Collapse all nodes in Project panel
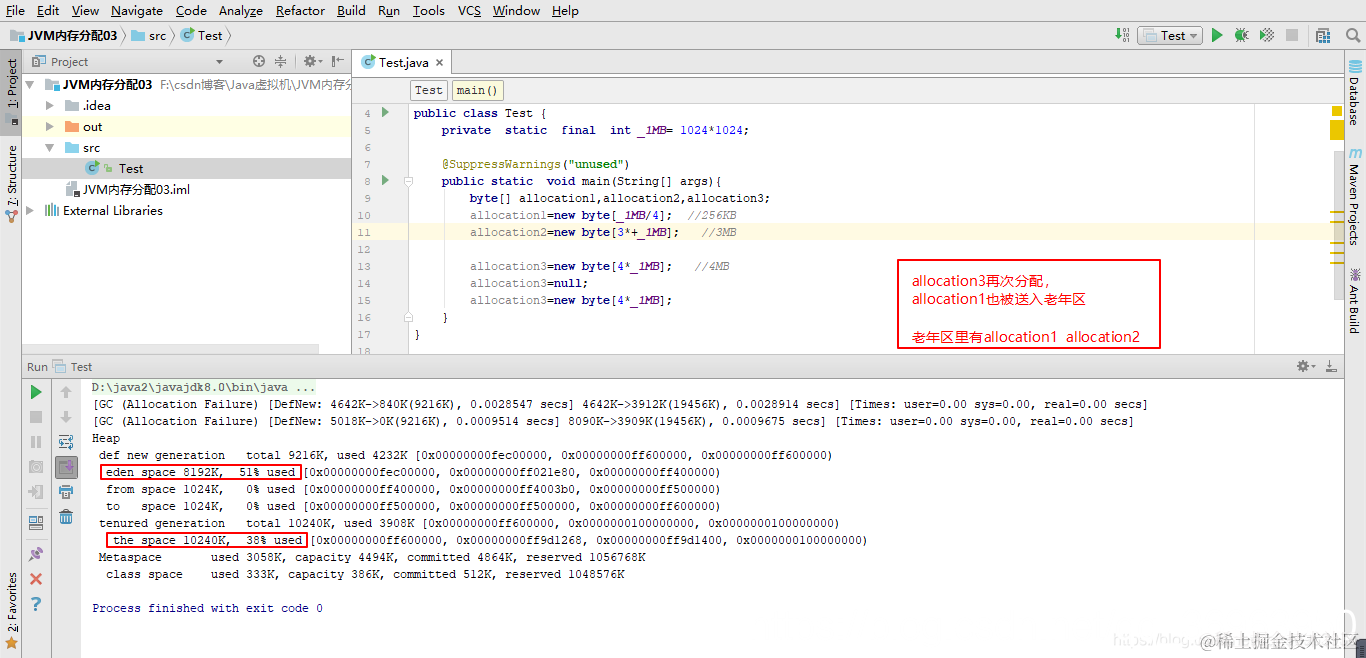The image size is (1366, 658). [x=280, y=61]
